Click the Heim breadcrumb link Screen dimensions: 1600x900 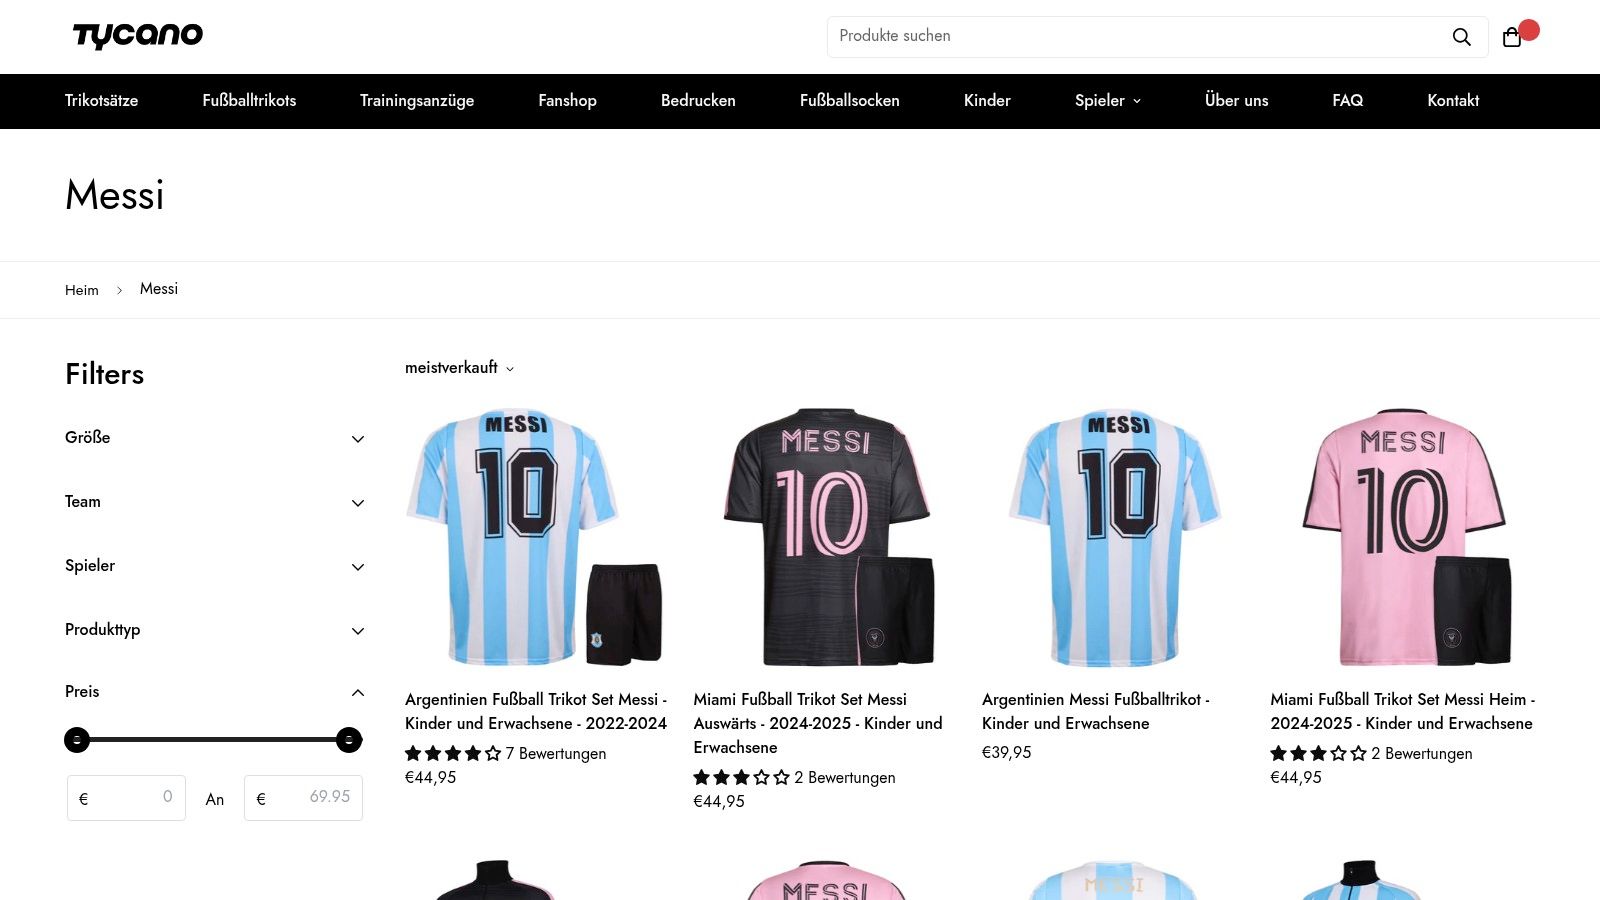(x=82, y=290)
